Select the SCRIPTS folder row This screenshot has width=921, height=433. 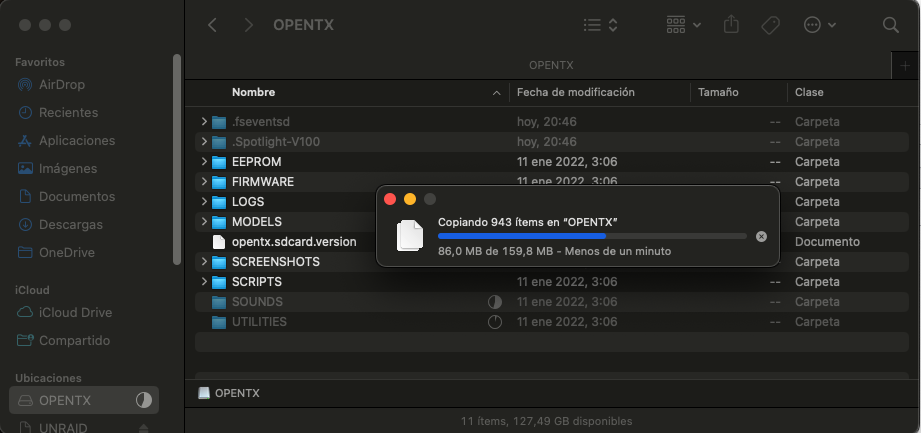point(552,281)
